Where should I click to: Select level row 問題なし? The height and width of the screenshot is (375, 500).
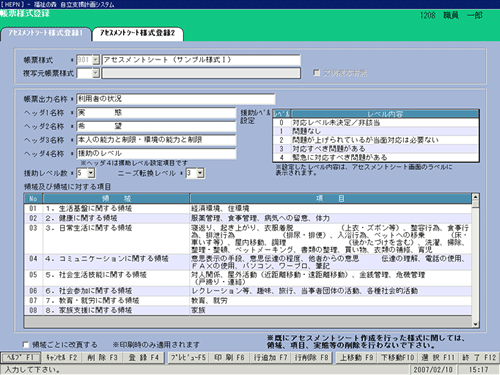(376, 131)
